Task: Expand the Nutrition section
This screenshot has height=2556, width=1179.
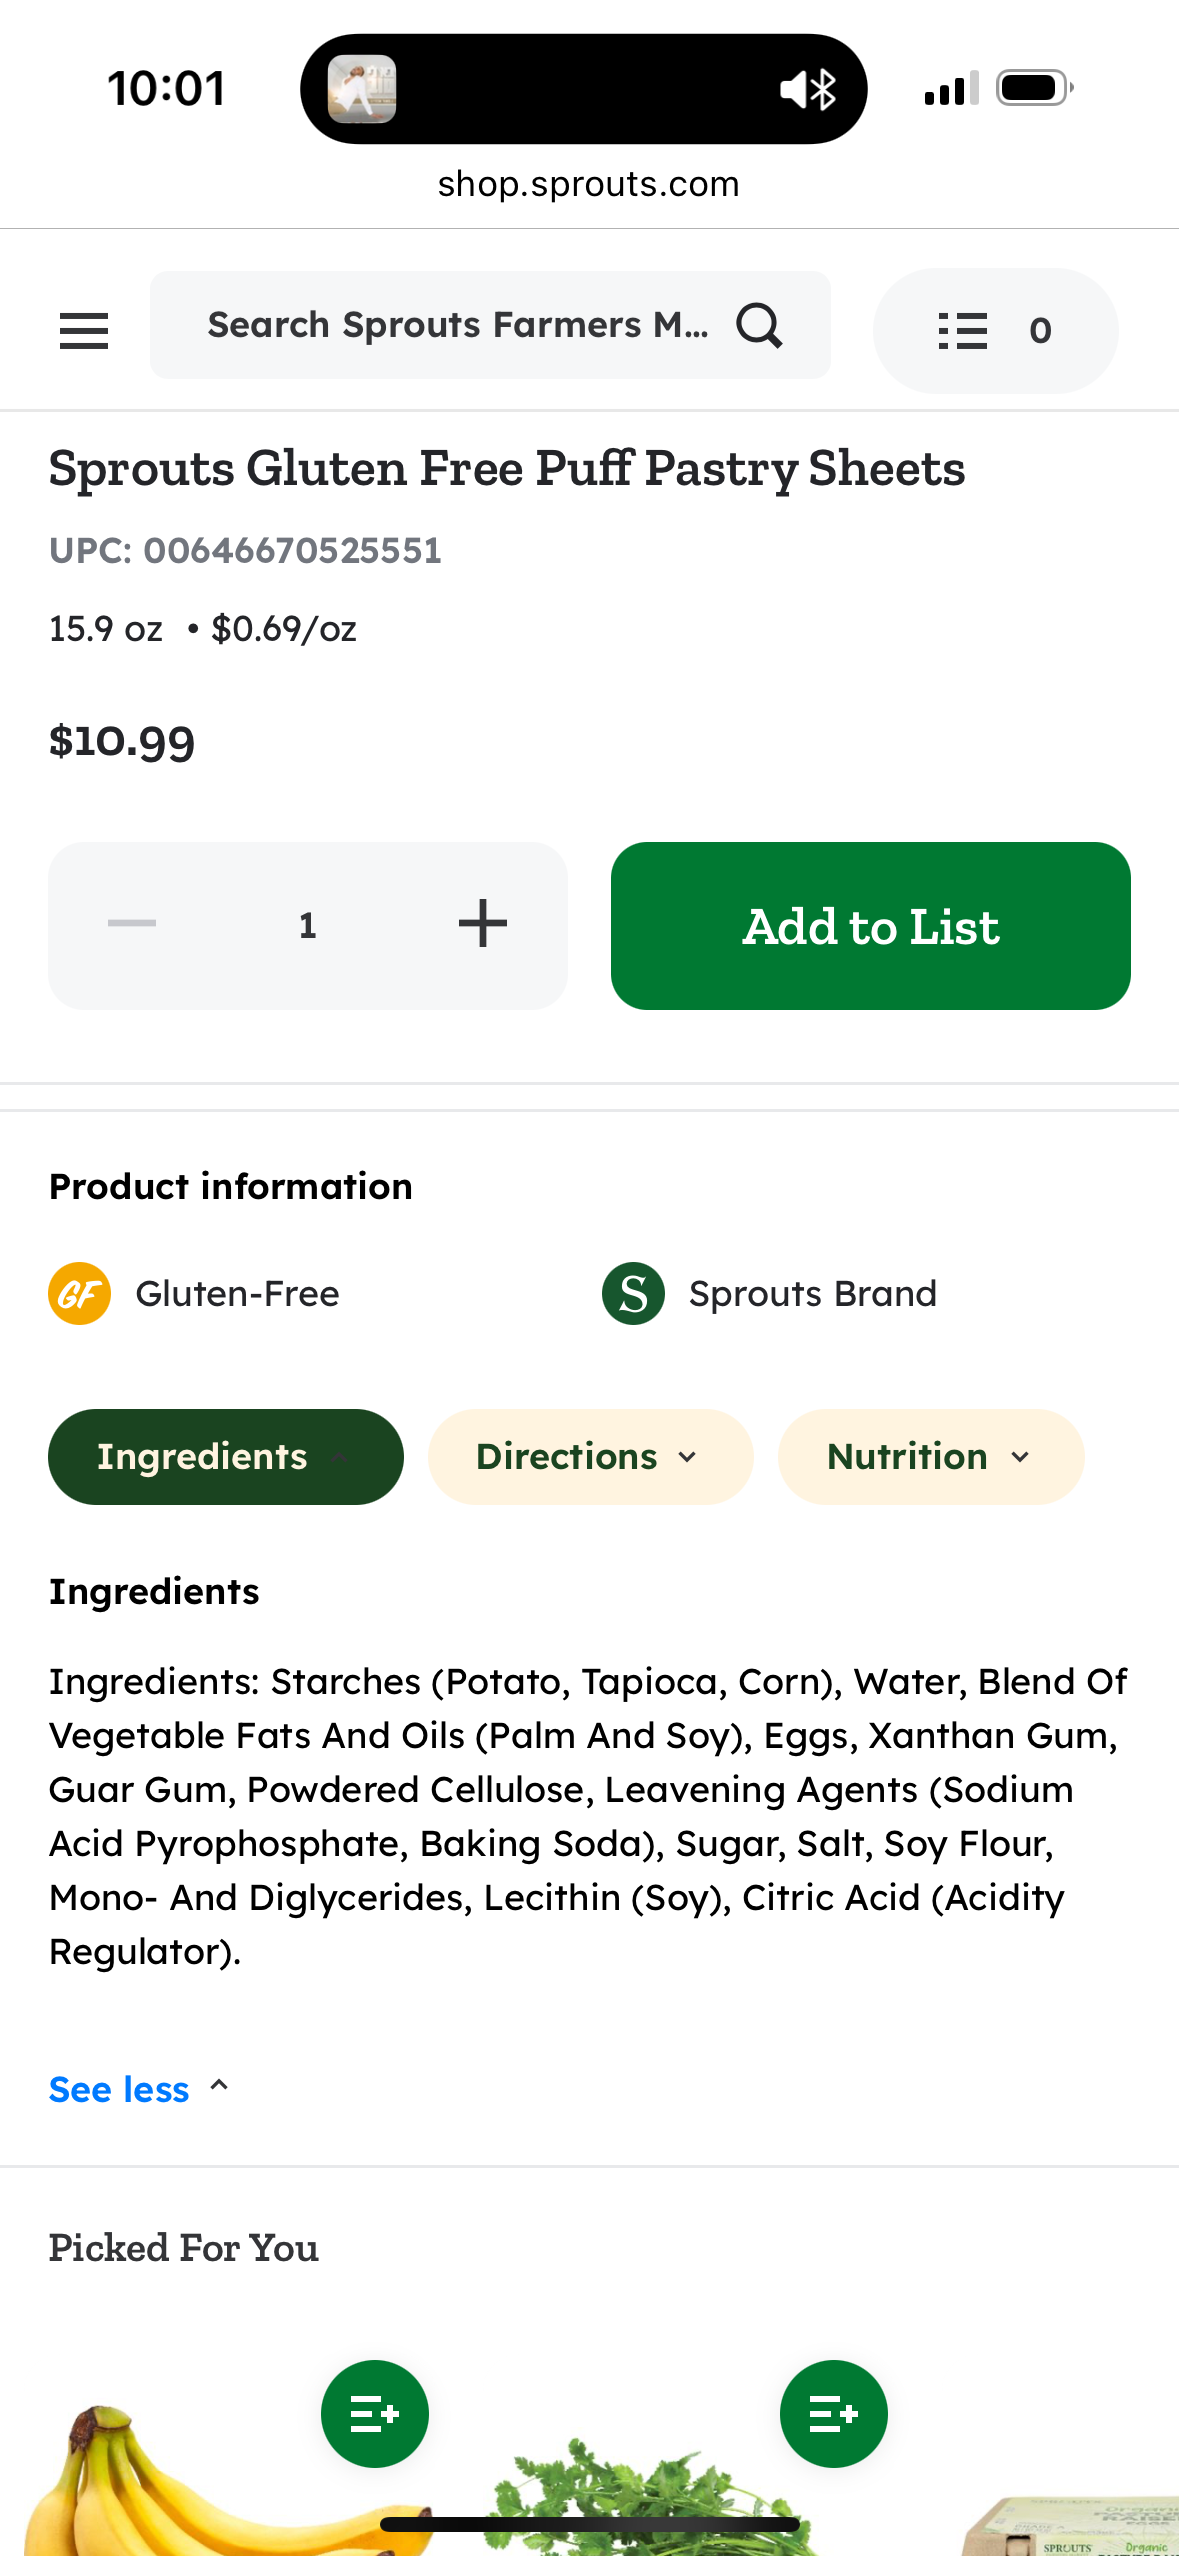Action: pos(930,1457)
